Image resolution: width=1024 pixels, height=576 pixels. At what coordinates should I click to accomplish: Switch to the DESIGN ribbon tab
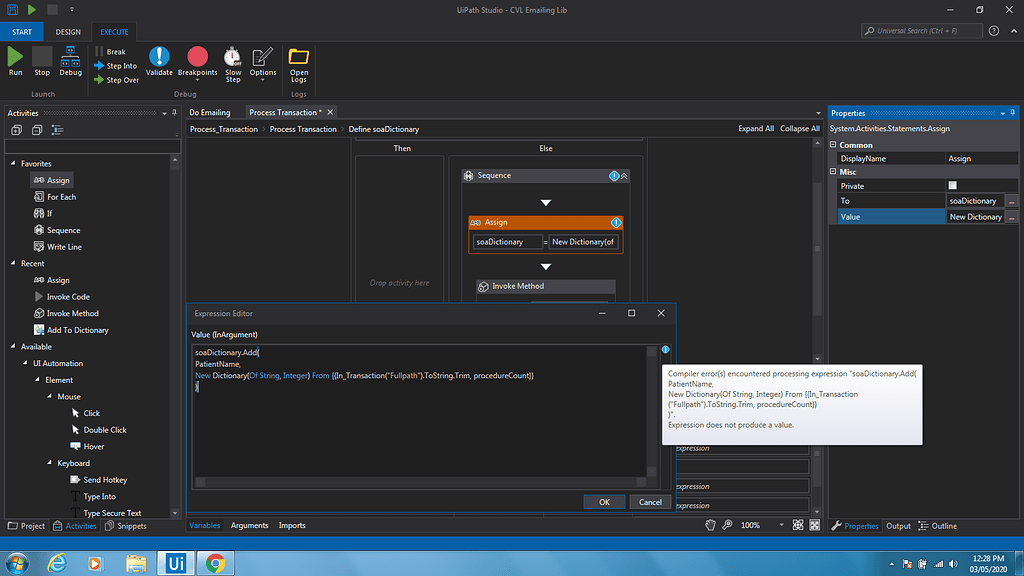pos(68,32)
